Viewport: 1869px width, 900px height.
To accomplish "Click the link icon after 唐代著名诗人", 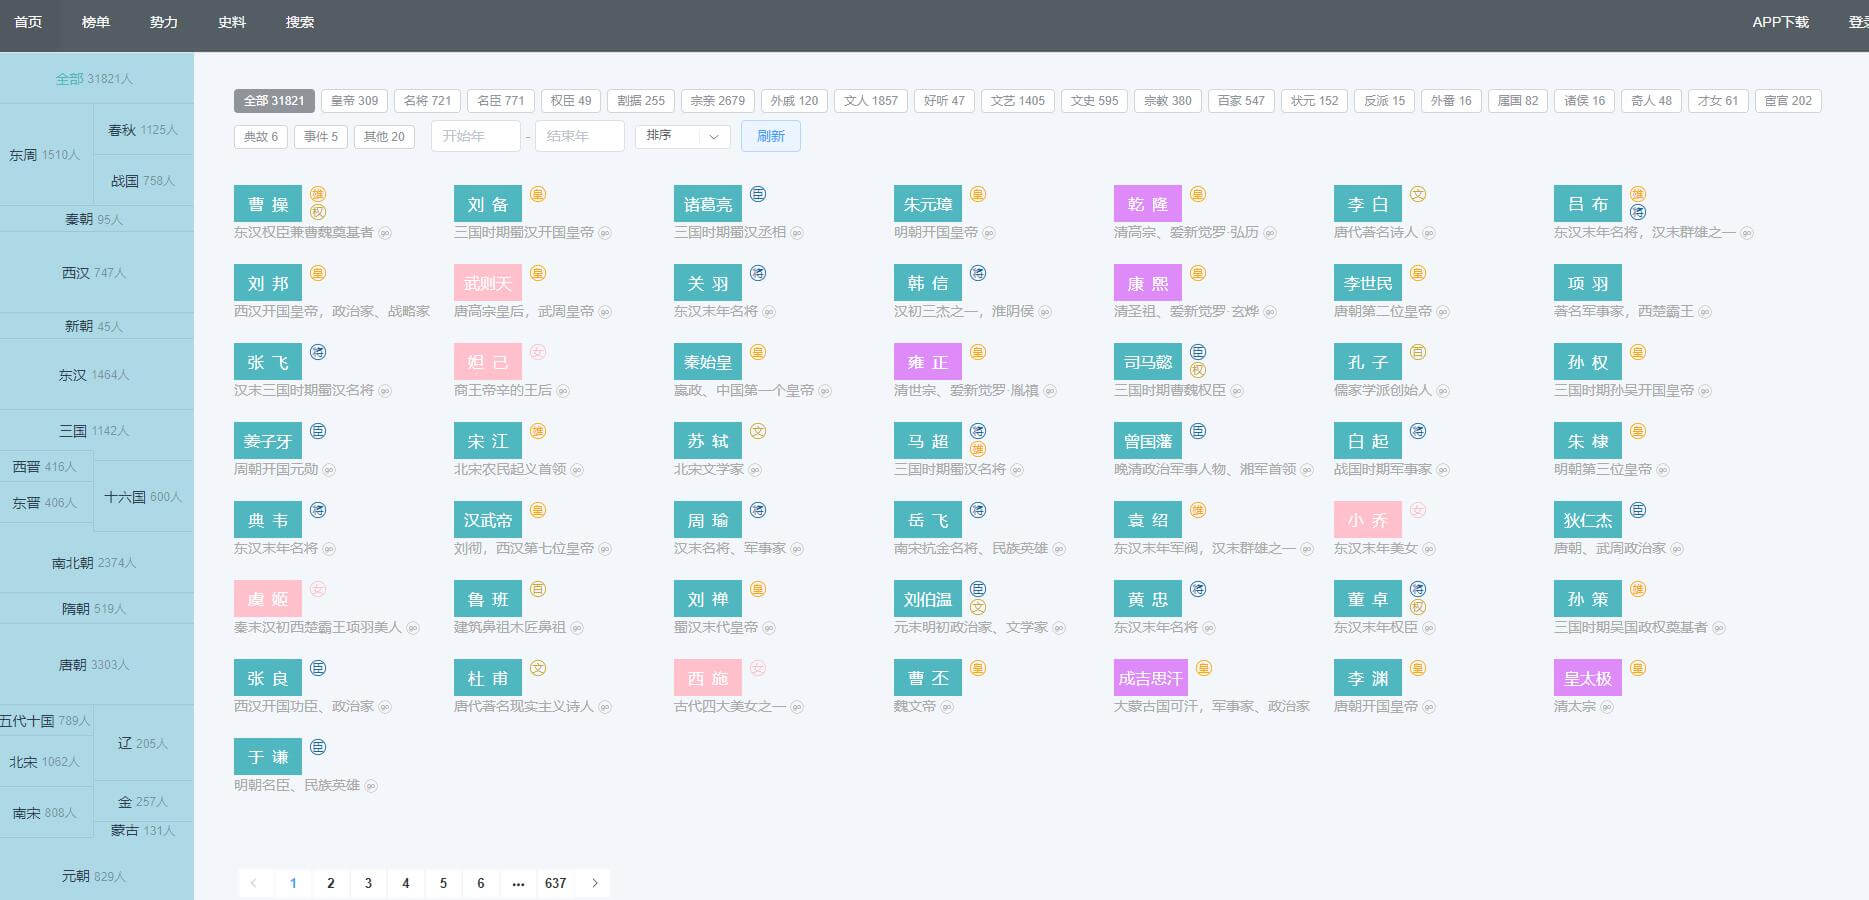I will (x=1429, y=233).
